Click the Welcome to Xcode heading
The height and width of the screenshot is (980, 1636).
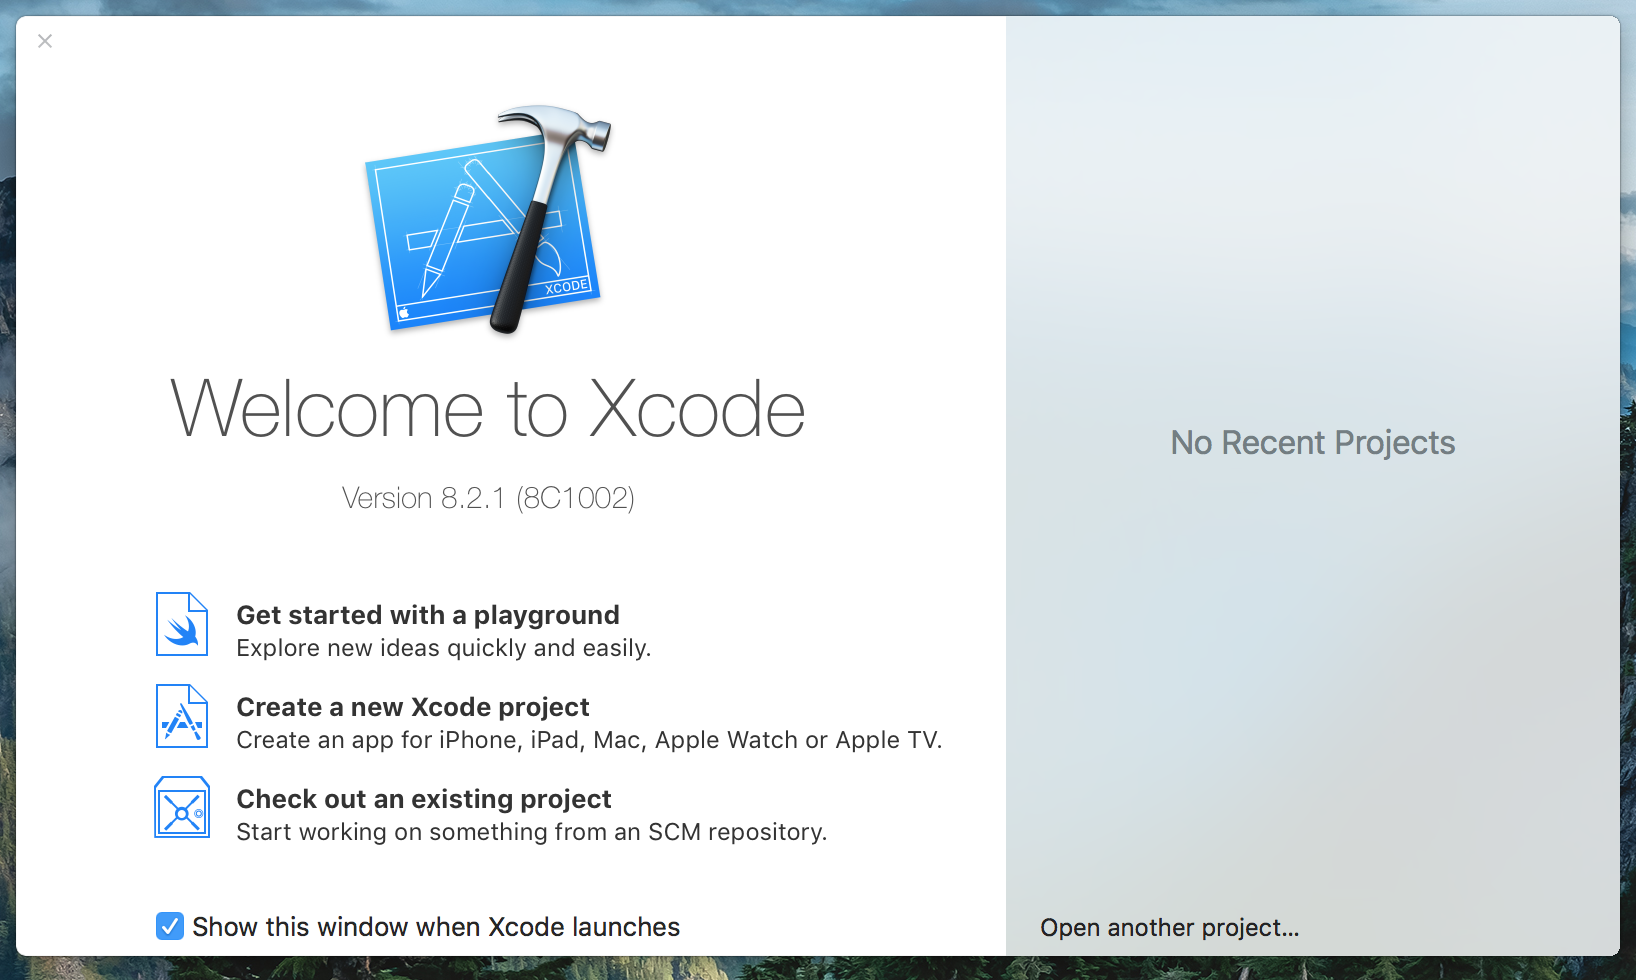[488, 409]
